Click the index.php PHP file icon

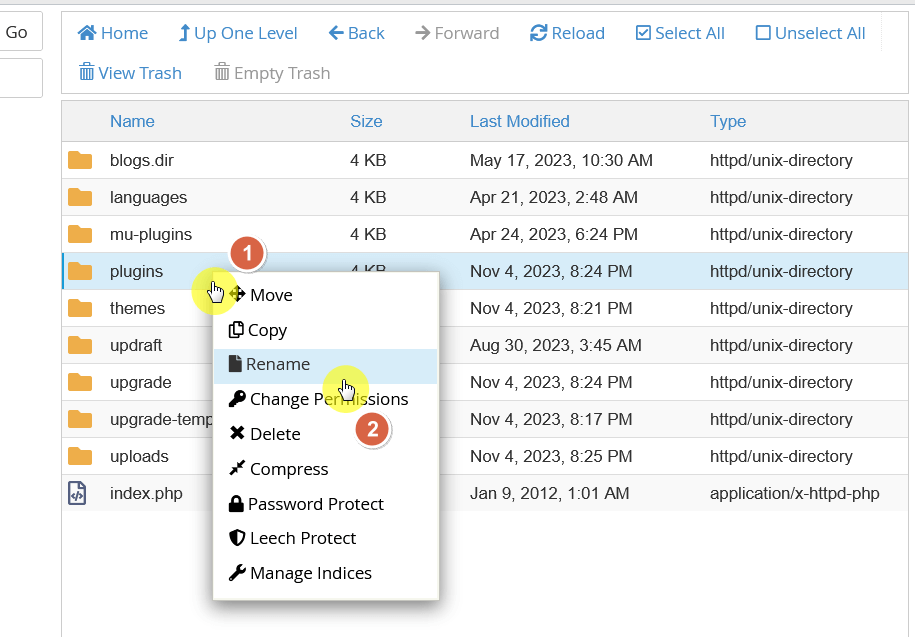[x=77, y=493]
